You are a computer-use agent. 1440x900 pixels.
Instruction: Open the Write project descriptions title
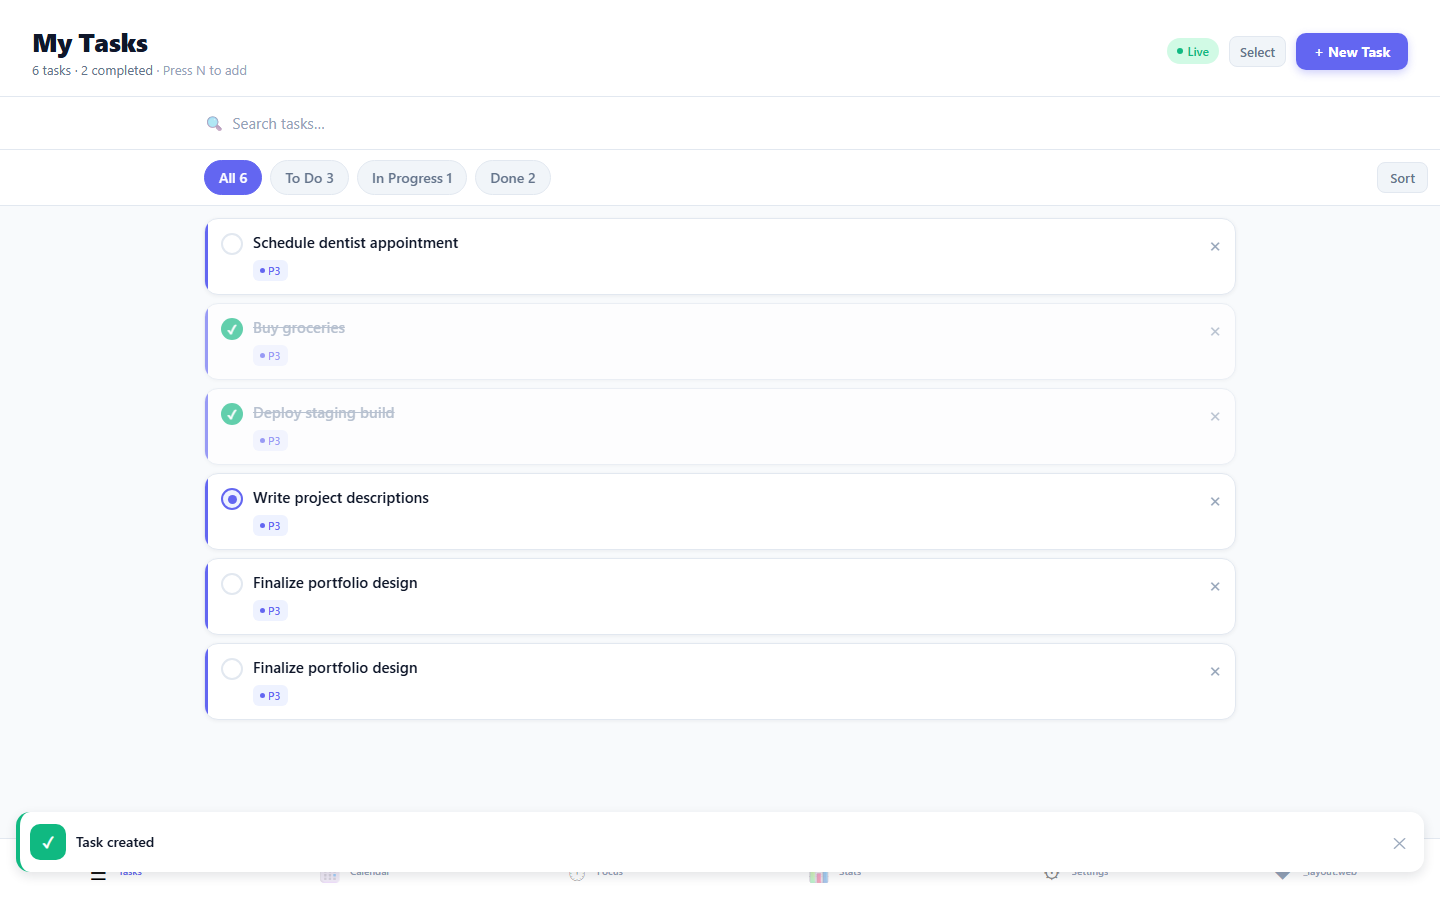[x=341, y=498]
